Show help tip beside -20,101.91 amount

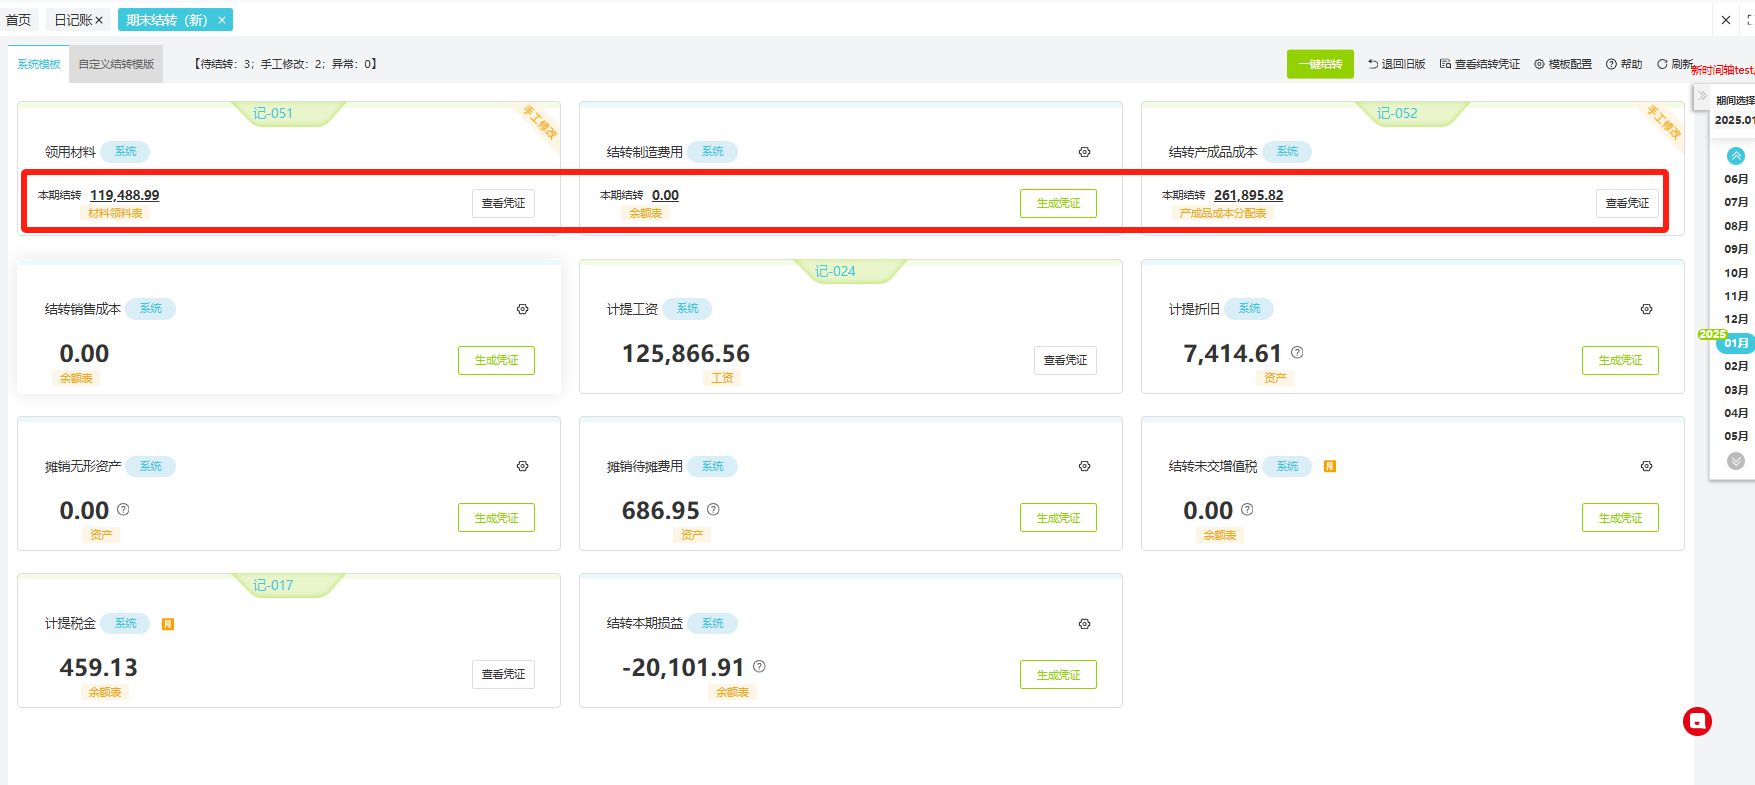[x=759, y=666]
